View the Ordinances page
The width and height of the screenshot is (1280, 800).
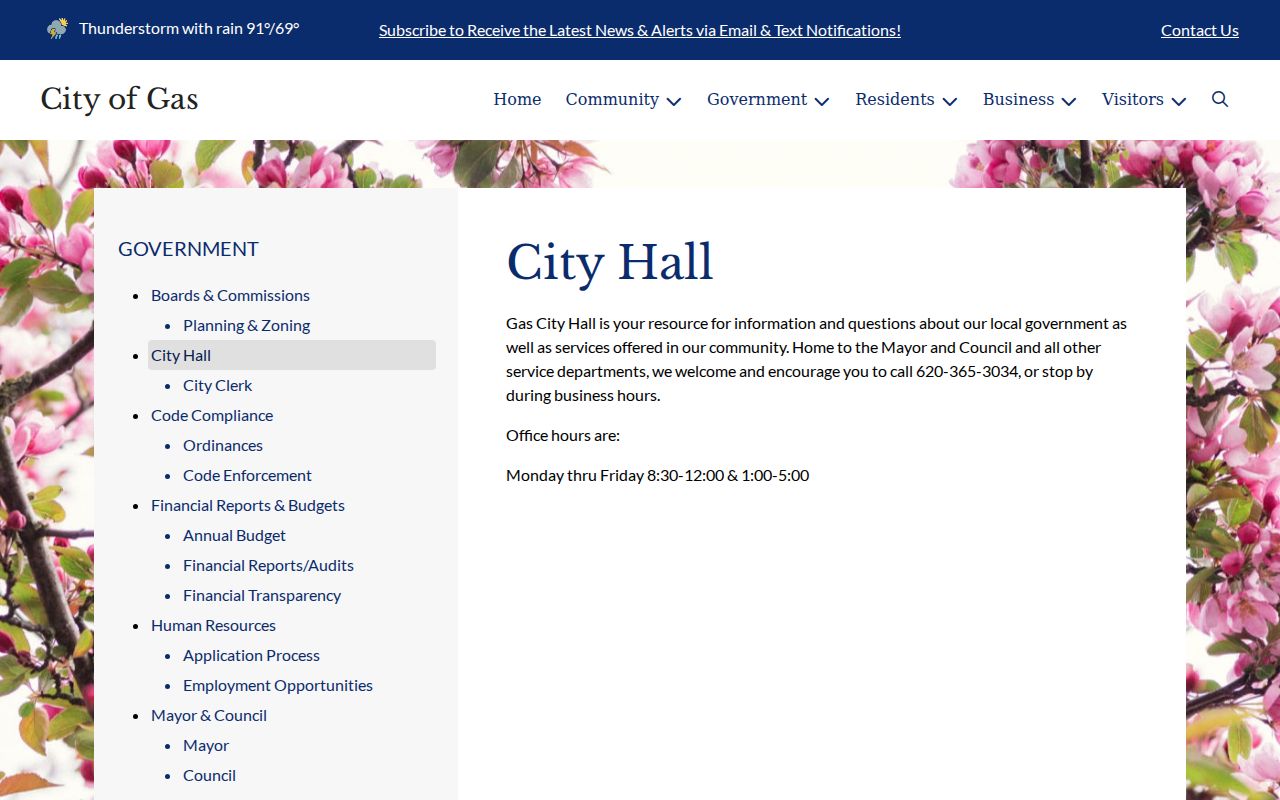(223, 445)
